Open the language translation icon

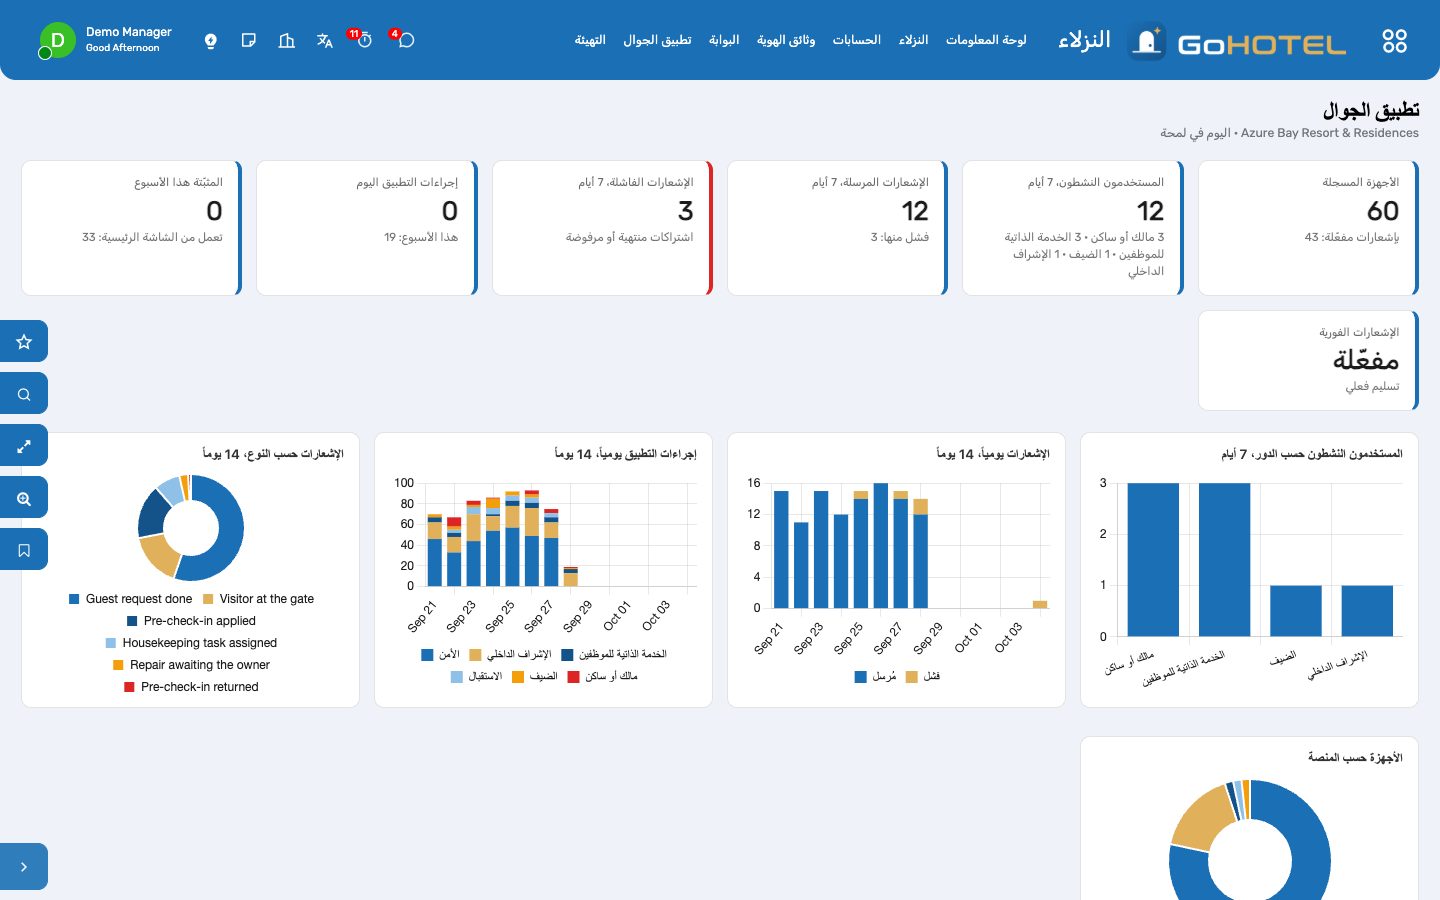pyautogui.click(x=325, y=40)
